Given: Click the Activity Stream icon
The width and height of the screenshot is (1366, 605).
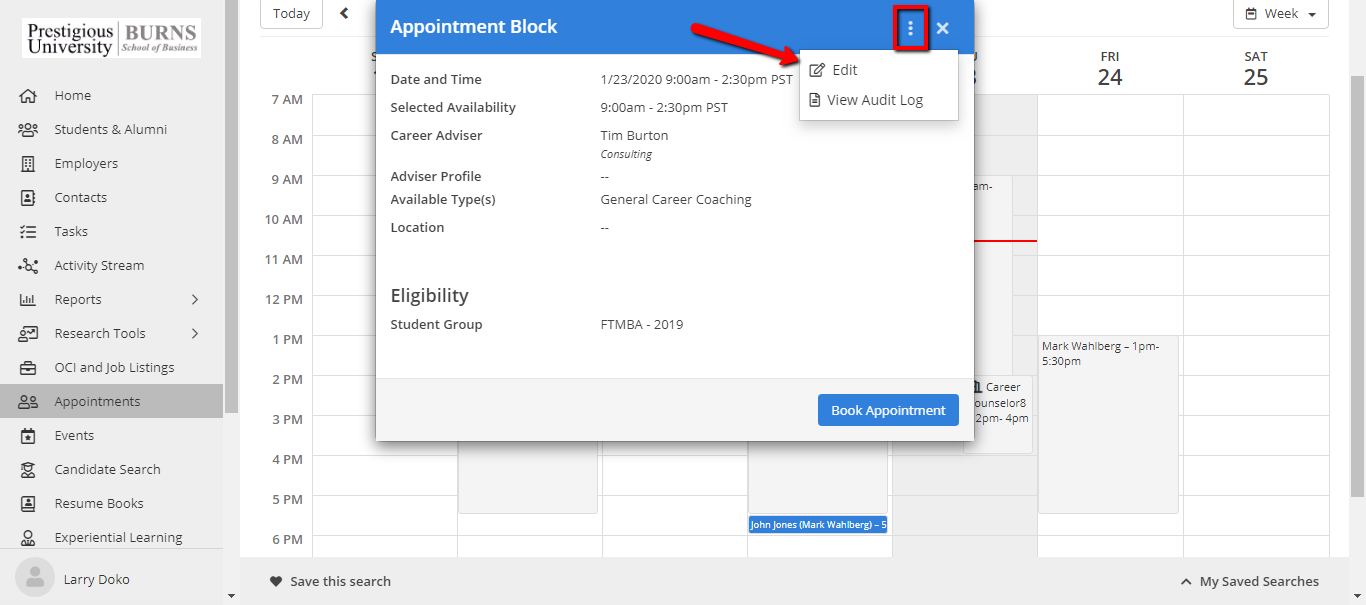Looking at the screenshot, I should [28, 266].
